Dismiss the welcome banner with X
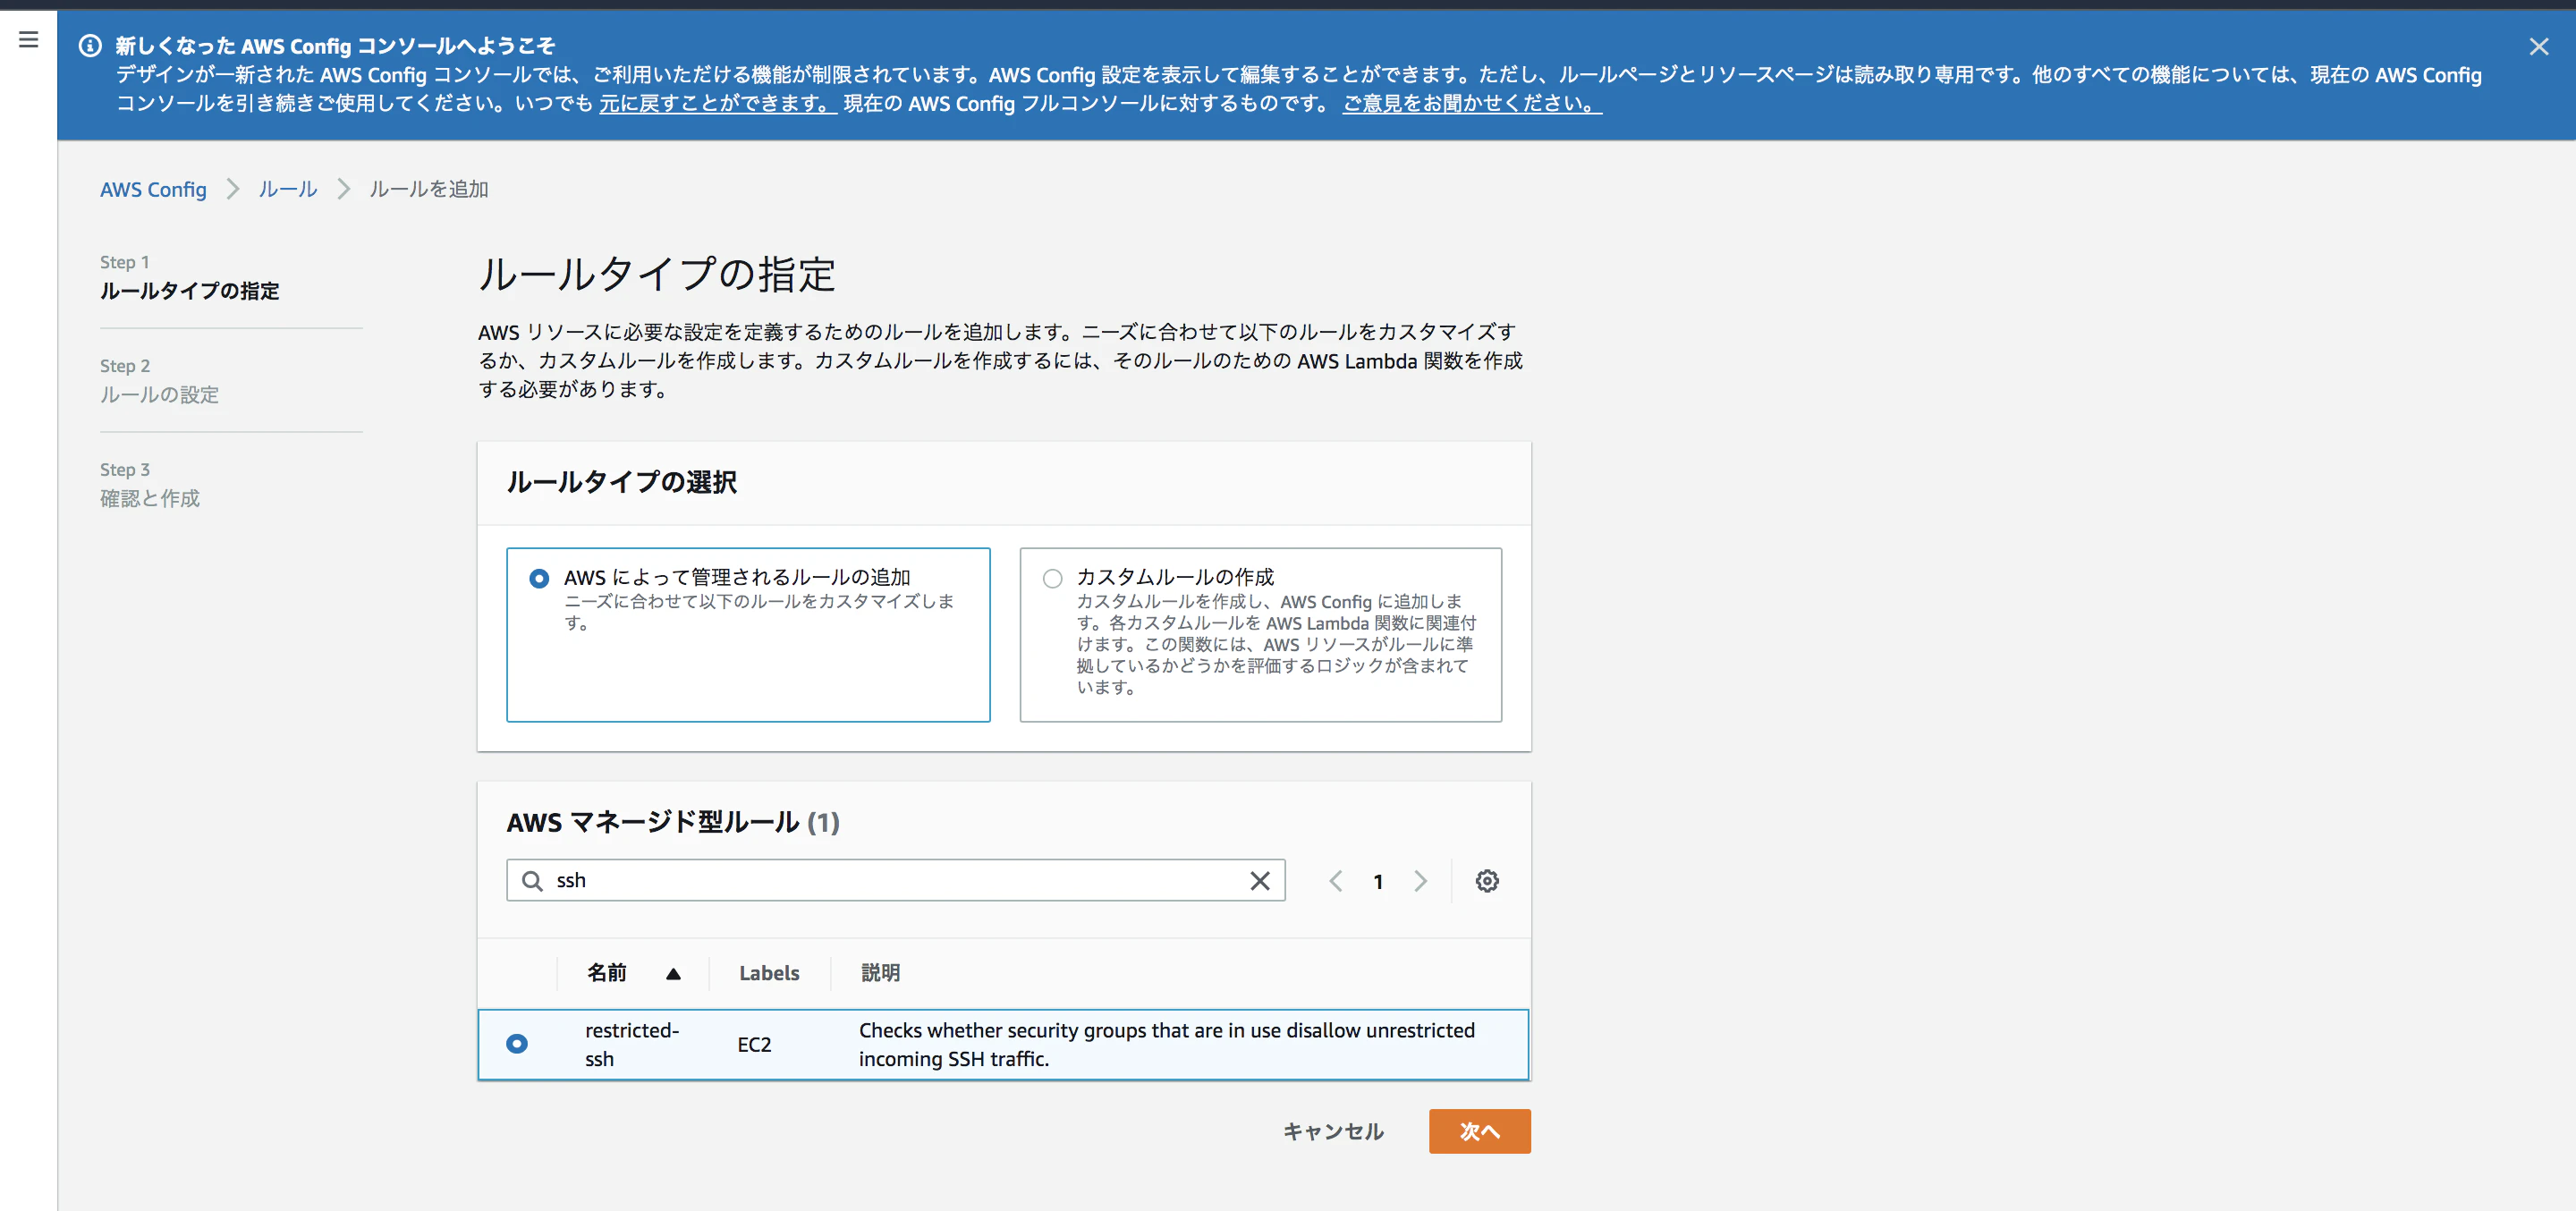Screen dimensions: 2576x1211 pos(2538,47)
